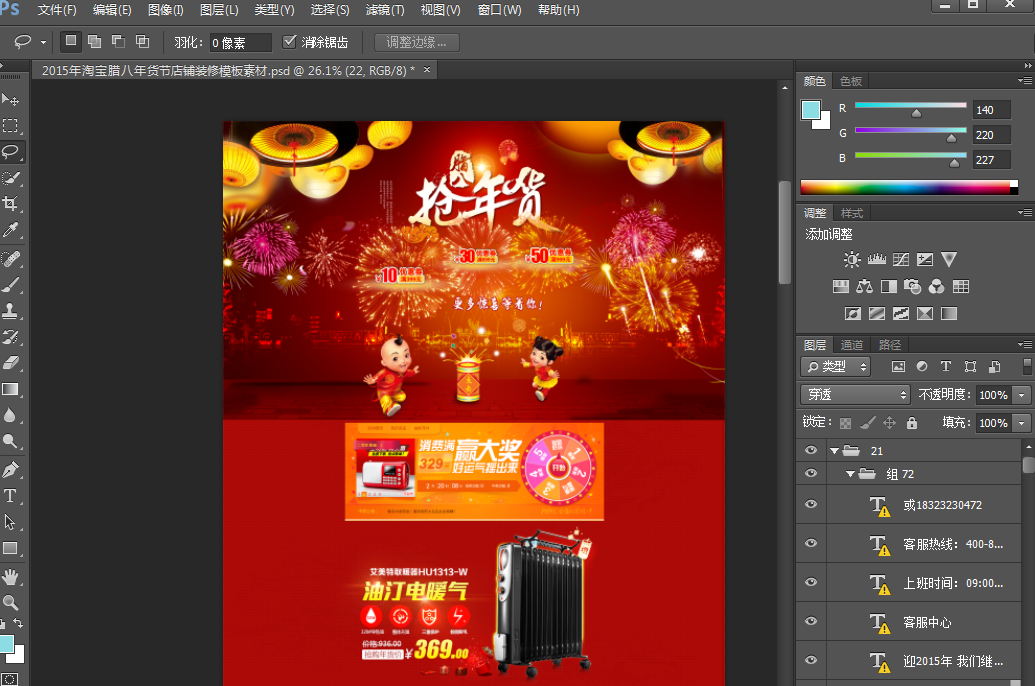Switch to the 色板 tab
1035x686 pixels.
(851, 81)
